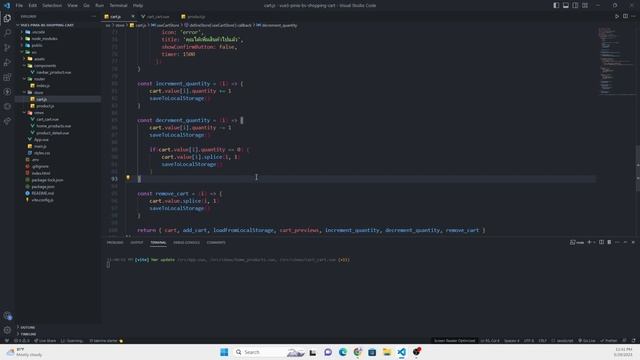Close the cart.js editor tab
The image size is (640, 360).
[x=133, y=16]
